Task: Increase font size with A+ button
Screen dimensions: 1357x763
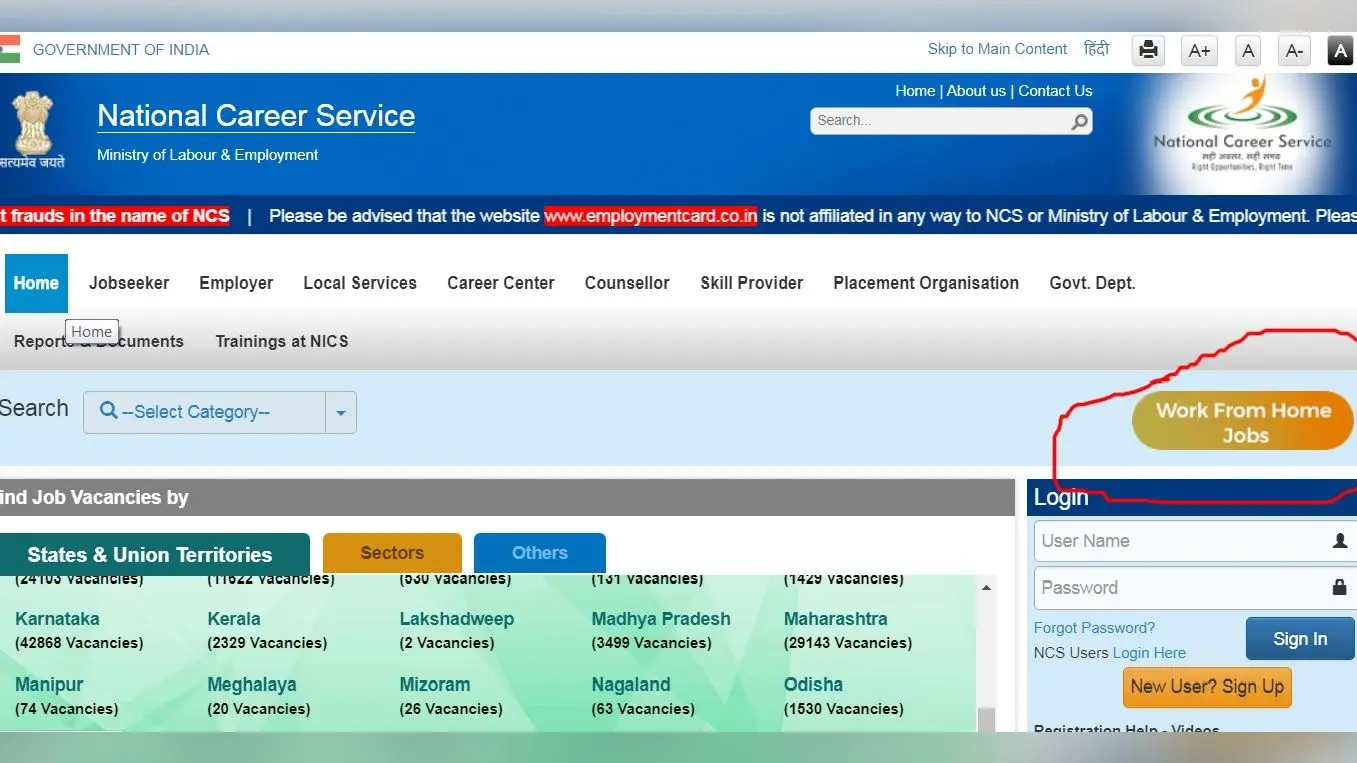Action: point(1199,50)
